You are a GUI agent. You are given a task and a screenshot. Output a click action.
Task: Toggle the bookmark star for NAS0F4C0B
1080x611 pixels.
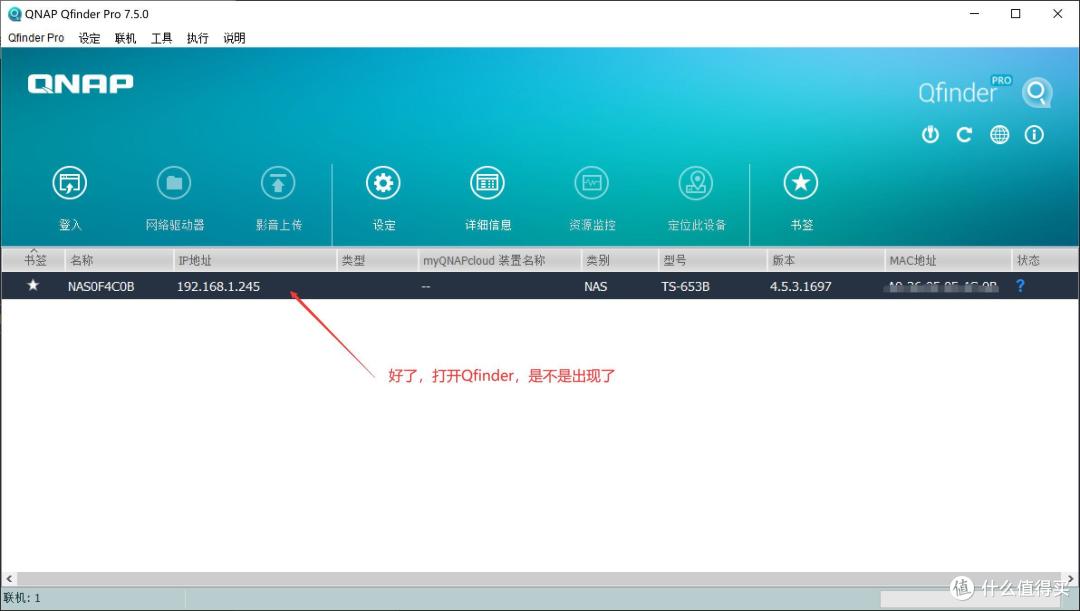32,285
